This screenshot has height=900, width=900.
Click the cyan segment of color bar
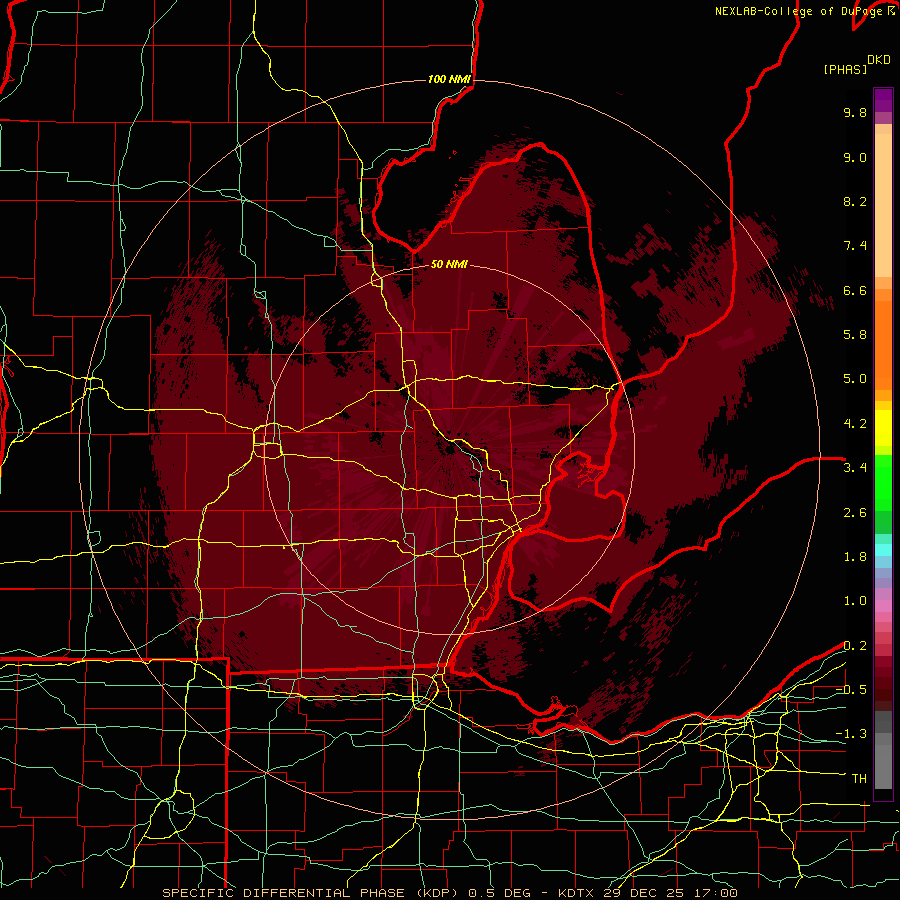[883, 550]
